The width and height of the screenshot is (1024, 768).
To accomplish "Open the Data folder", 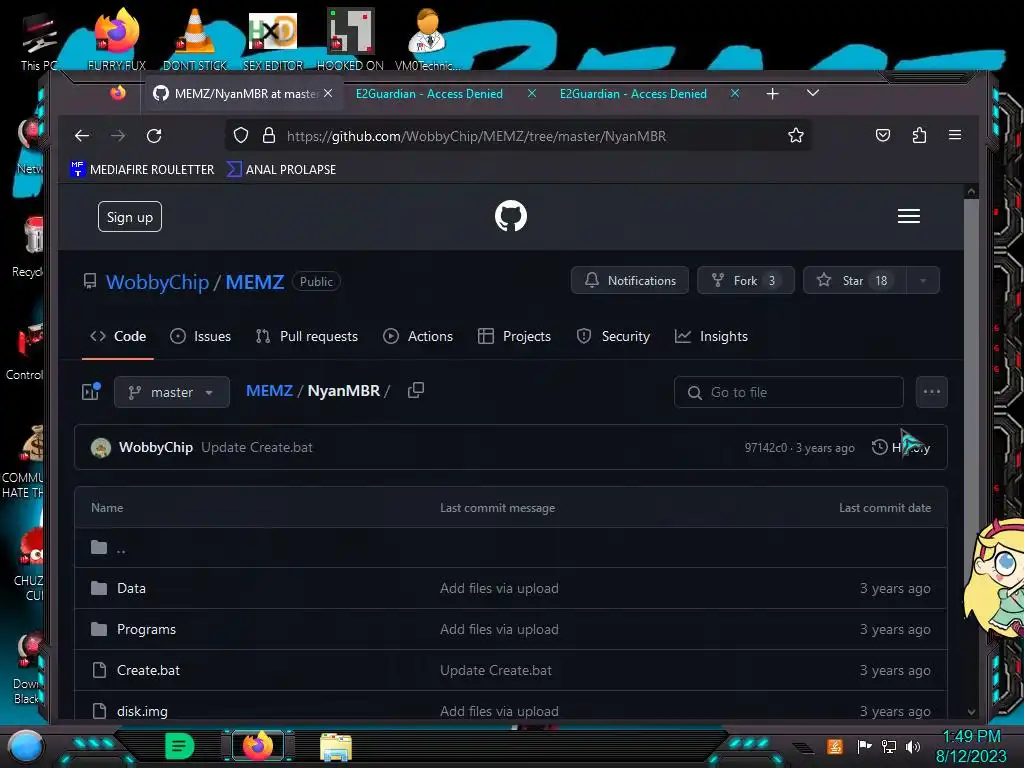I will [x=131, y=588].
